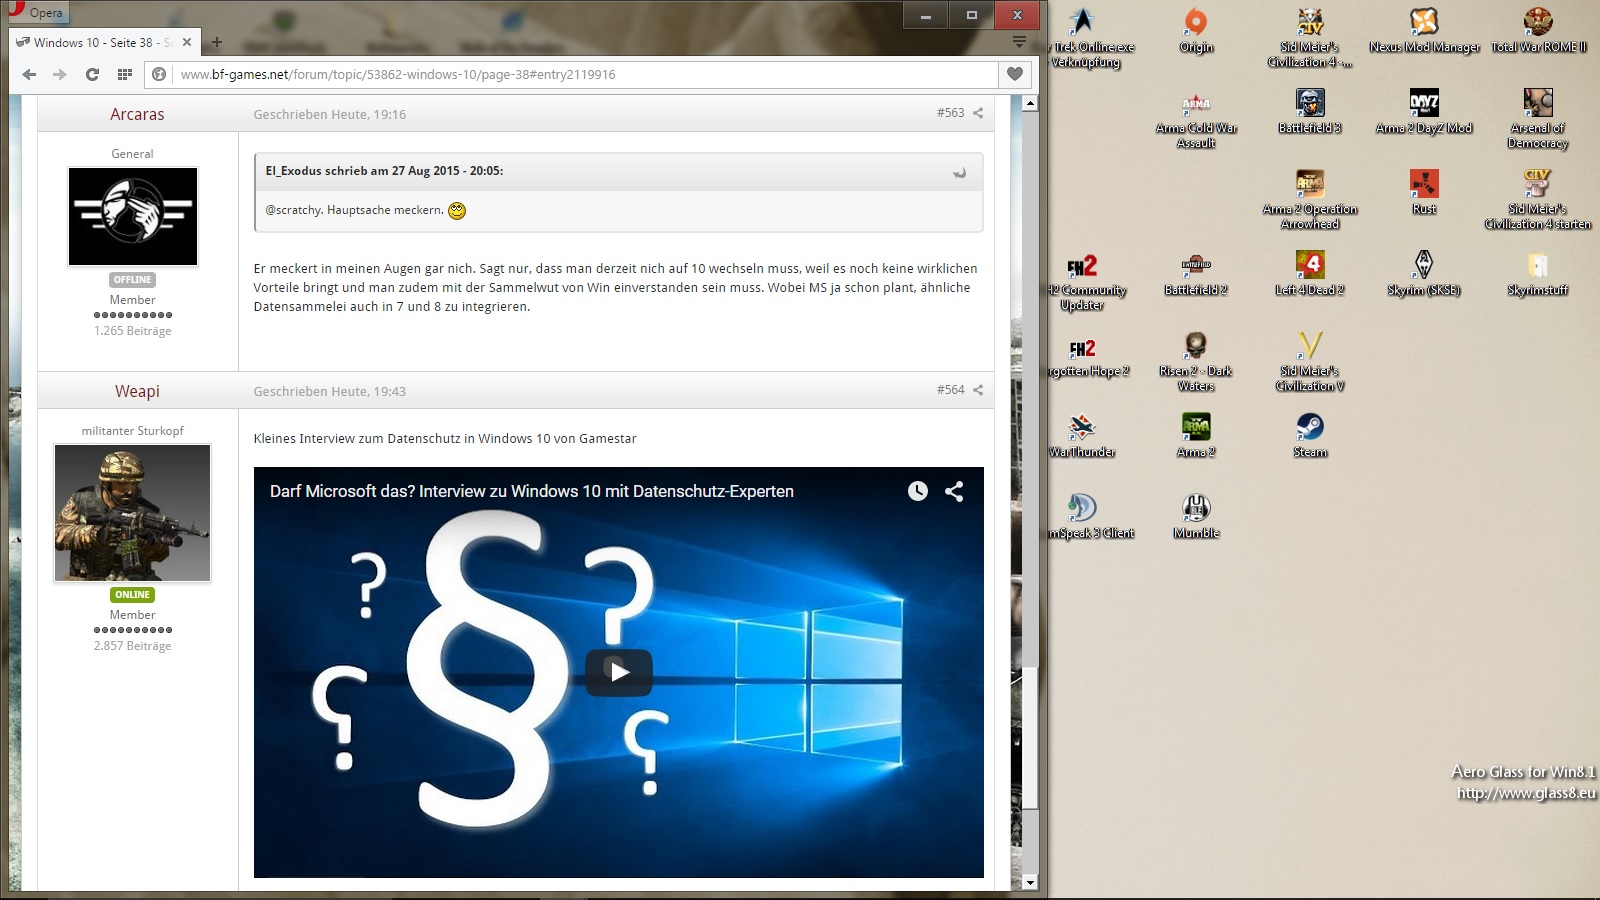Click the browser reload button
The image size is (1600, 900).
[x=92, y=74]
